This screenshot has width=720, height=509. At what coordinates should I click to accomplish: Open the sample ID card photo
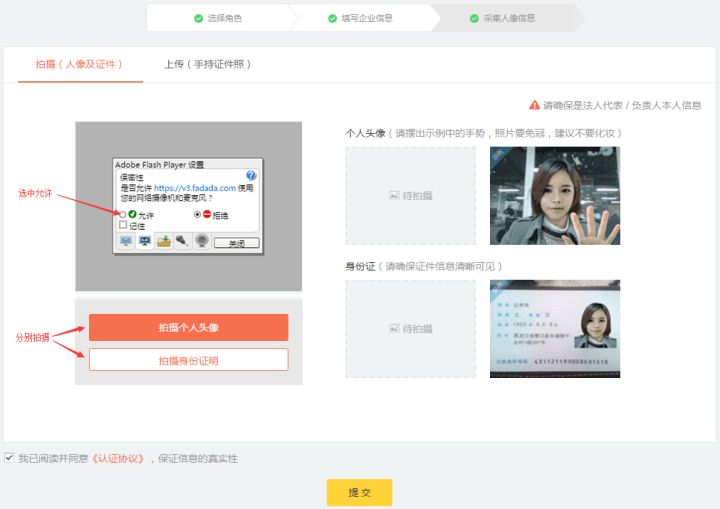[555, 329]
